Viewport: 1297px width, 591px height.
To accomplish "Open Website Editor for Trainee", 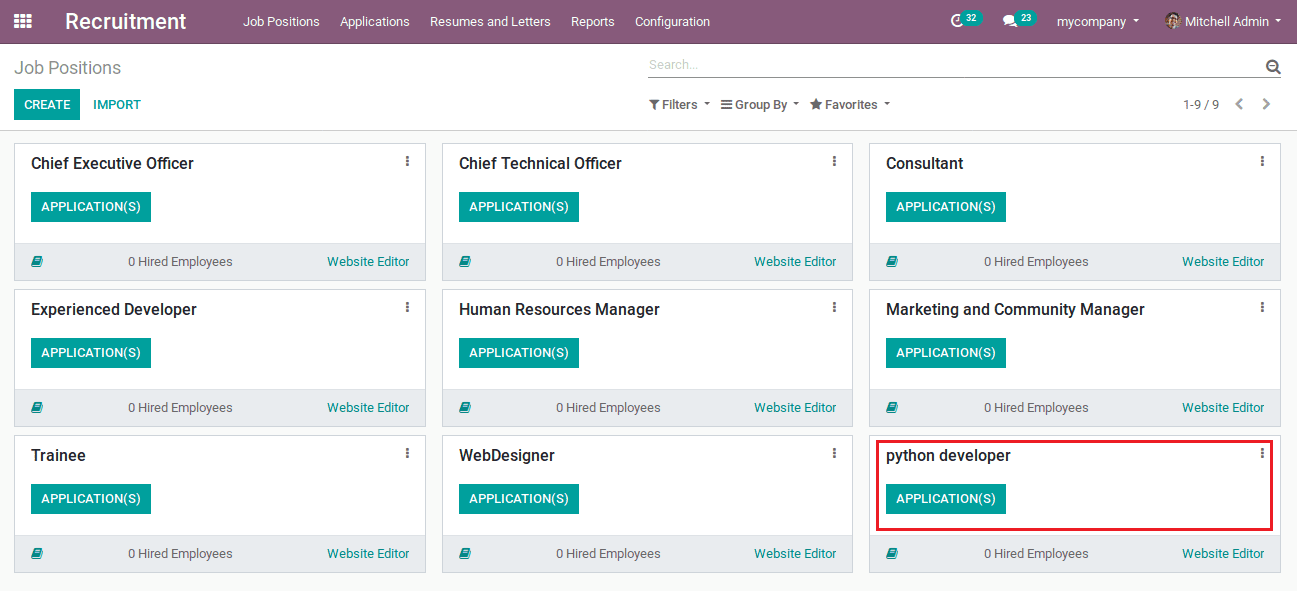I will click(368, 554).
